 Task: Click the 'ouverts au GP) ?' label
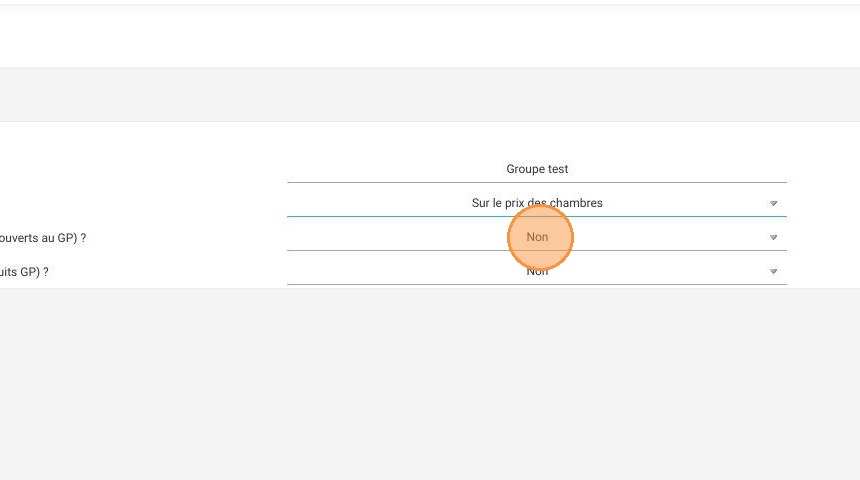tap(43, 238)
